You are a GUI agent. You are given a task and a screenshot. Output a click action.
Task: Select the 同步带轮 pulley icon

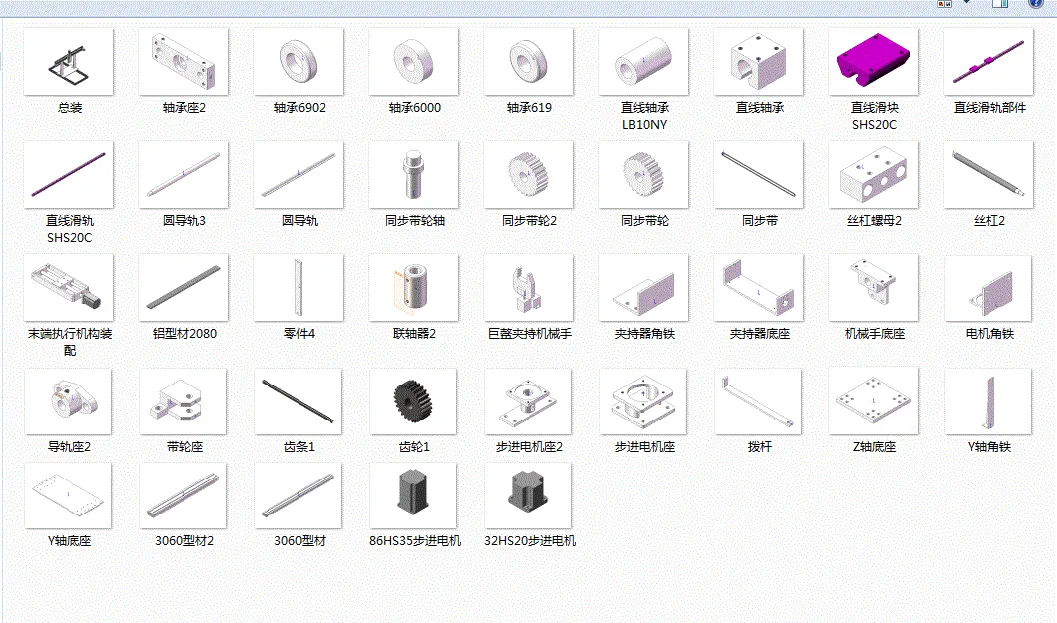click(644, 175)
